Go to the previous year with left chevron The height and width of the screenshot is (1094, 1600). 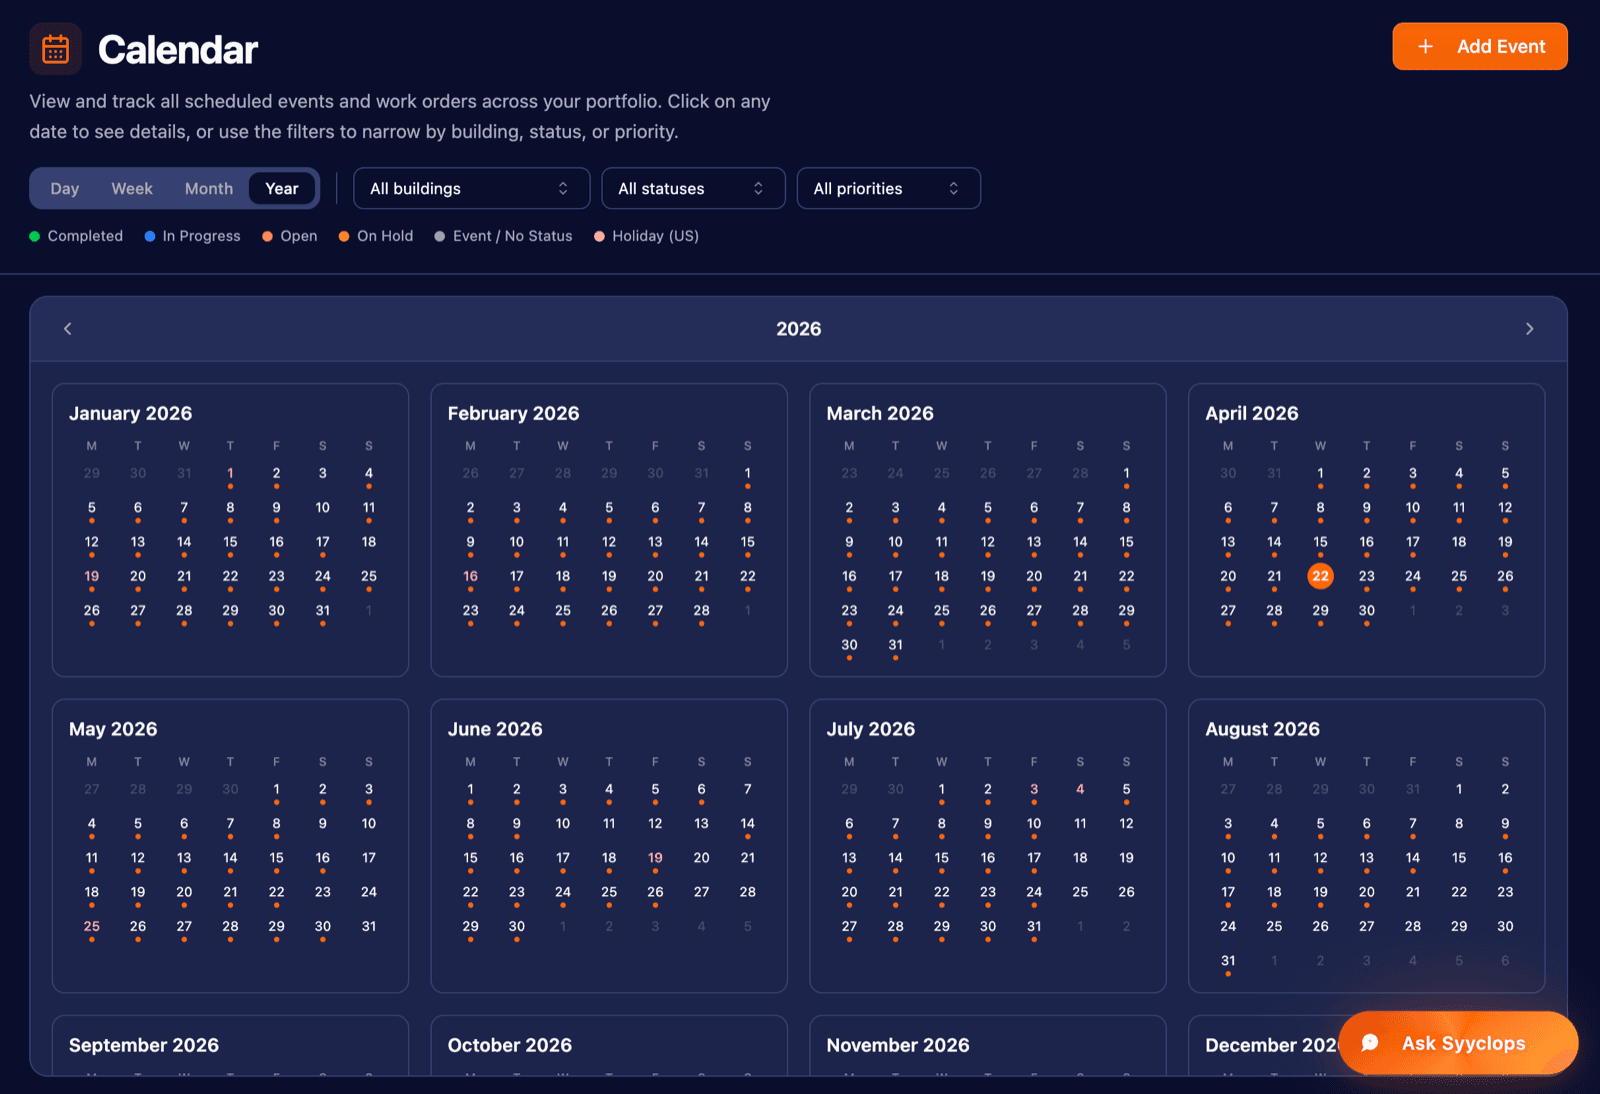(68, 329)
